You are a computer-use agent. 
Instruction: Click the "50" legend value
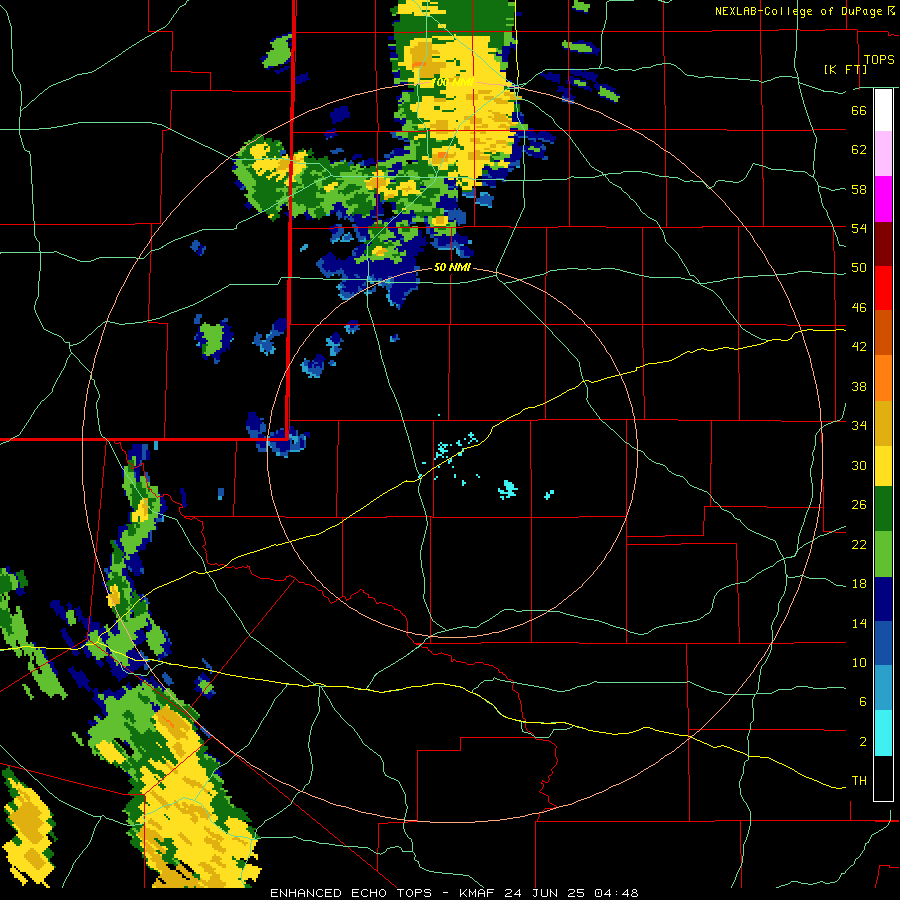[x=859, y=268]
